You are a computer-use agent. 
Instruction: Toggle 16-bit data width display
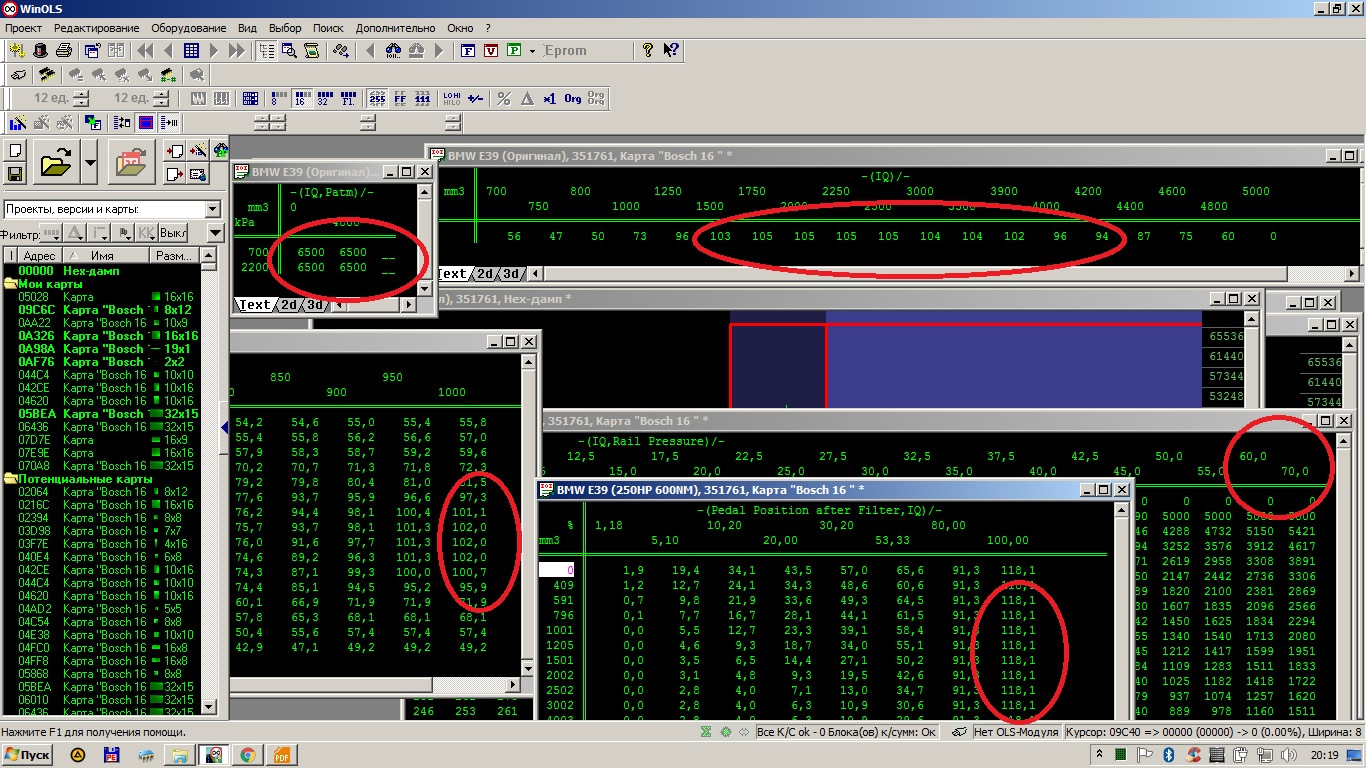pos(299,98)
